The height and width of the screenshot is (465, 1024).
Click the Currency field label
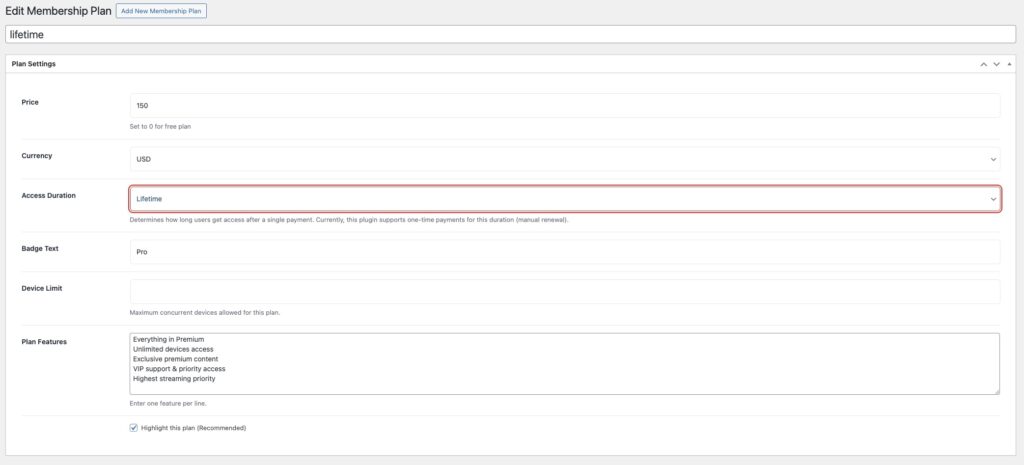pos(37,155)
